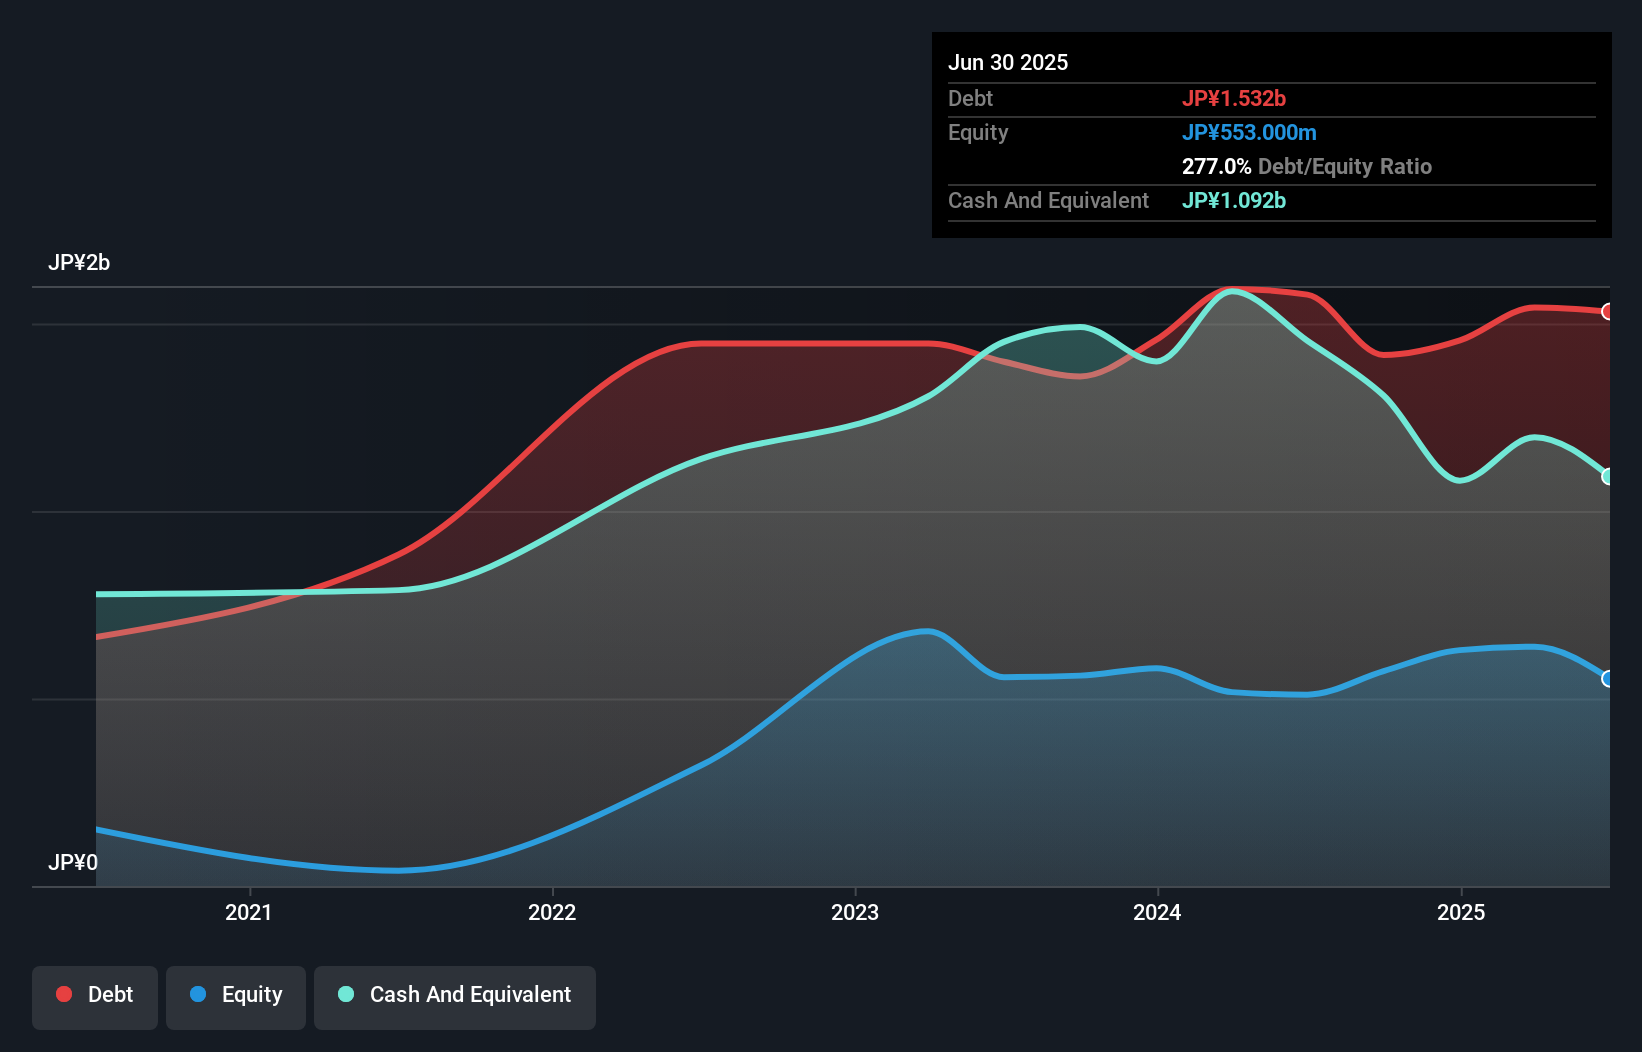Click the Debt/Equity Ratio link text

(x=1345, y=166)
